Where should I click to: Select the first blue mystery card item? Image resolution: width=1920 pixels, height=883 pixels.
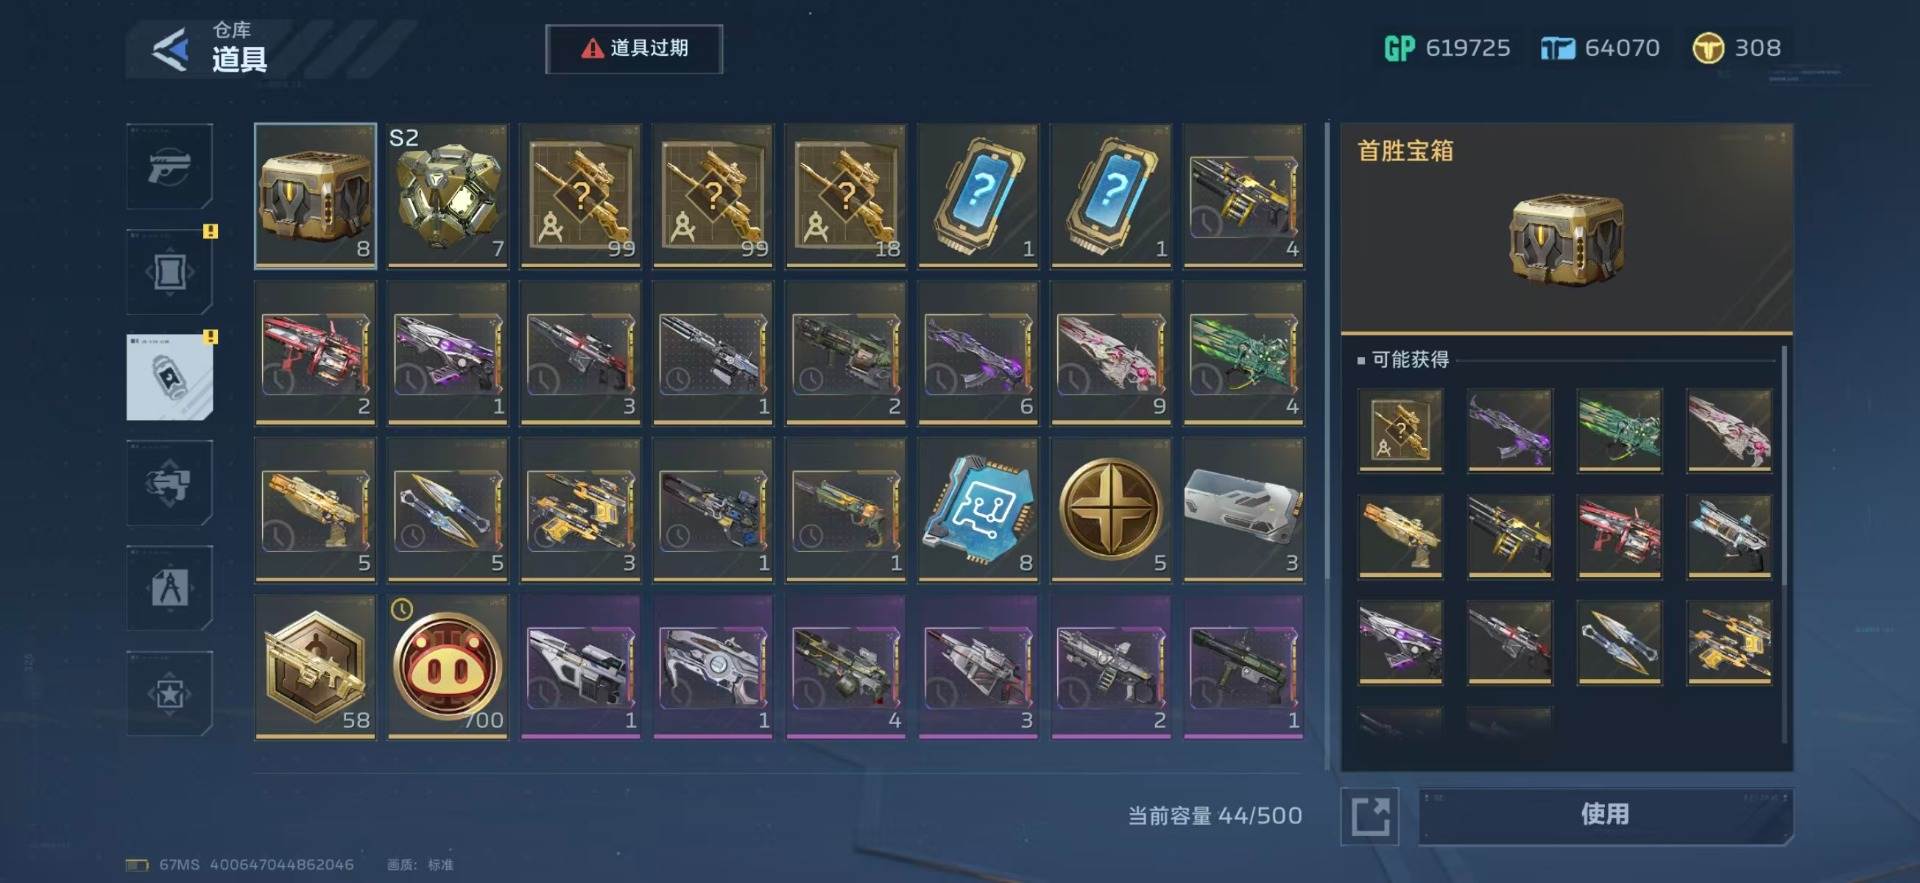[x=978, y=195]
